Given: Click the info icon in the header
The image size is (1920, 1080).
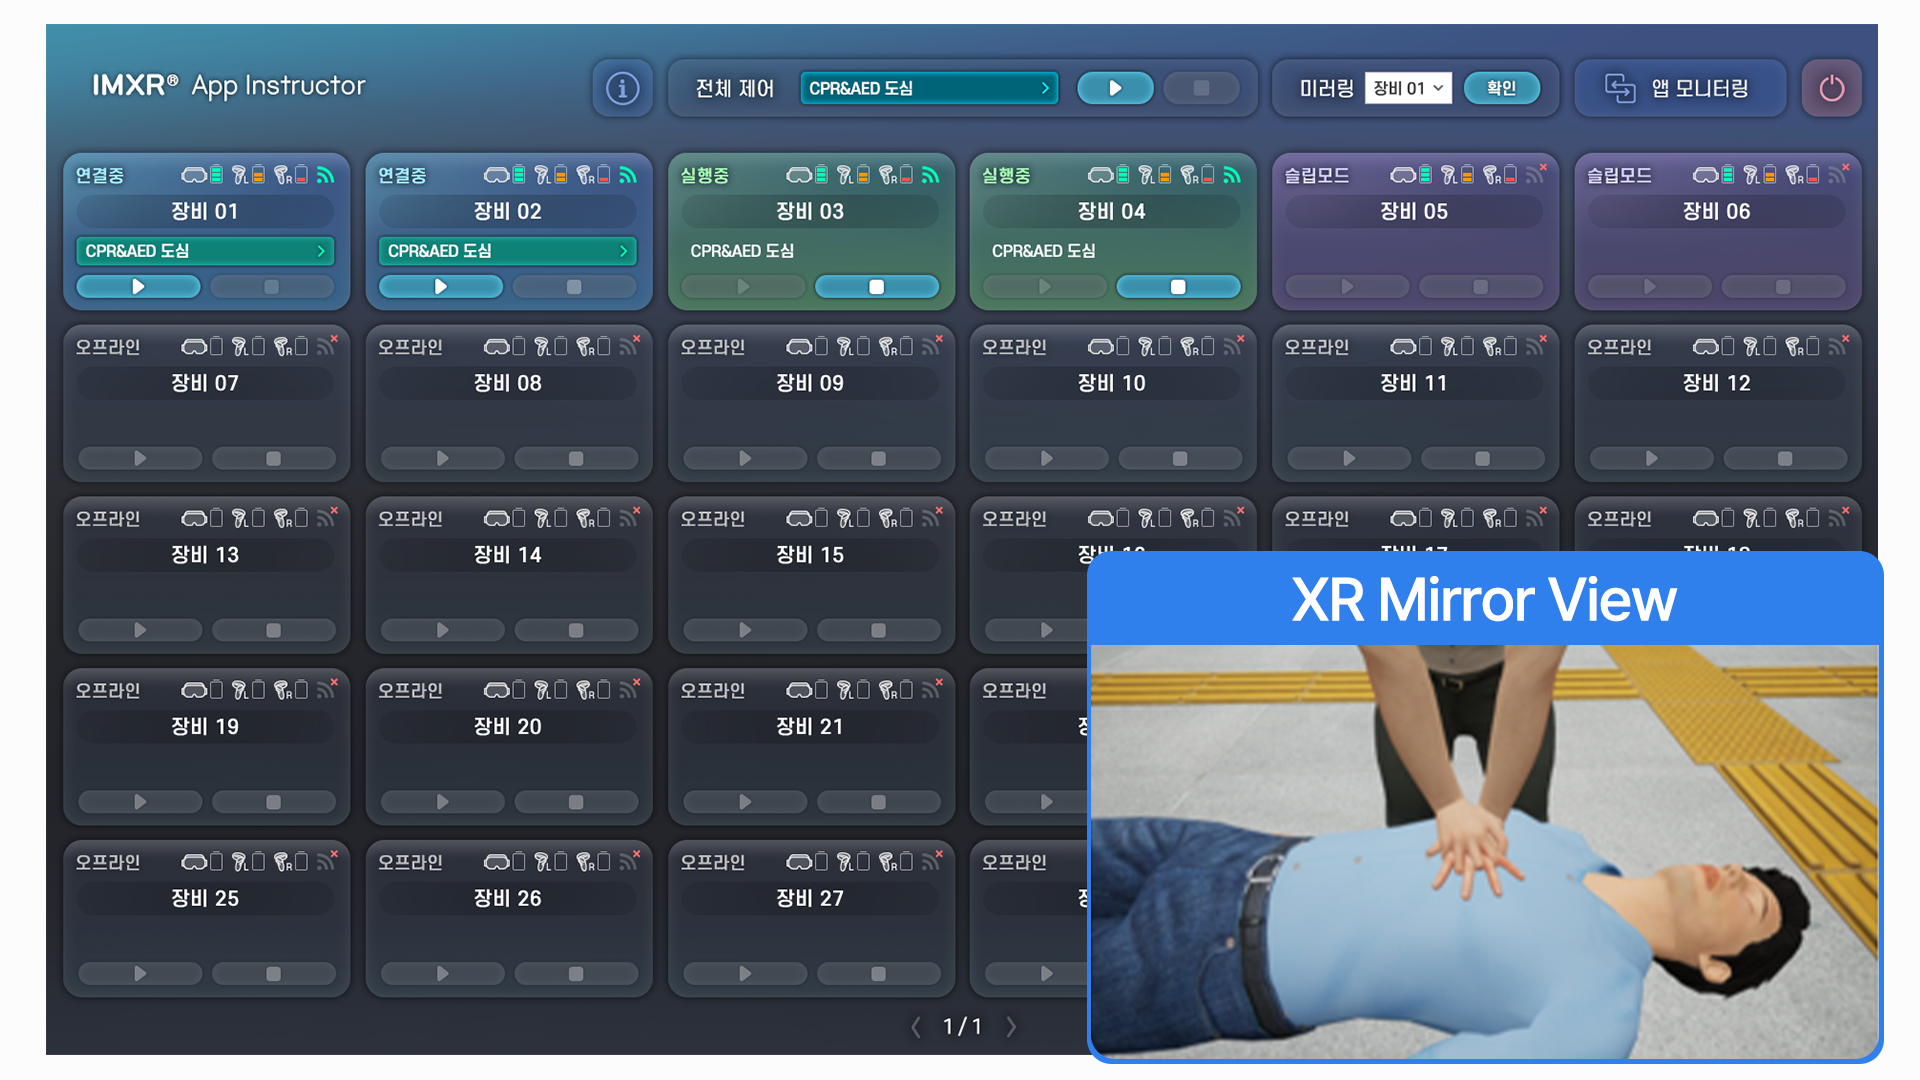Looking at the screenshot, I should coord(622,88).
